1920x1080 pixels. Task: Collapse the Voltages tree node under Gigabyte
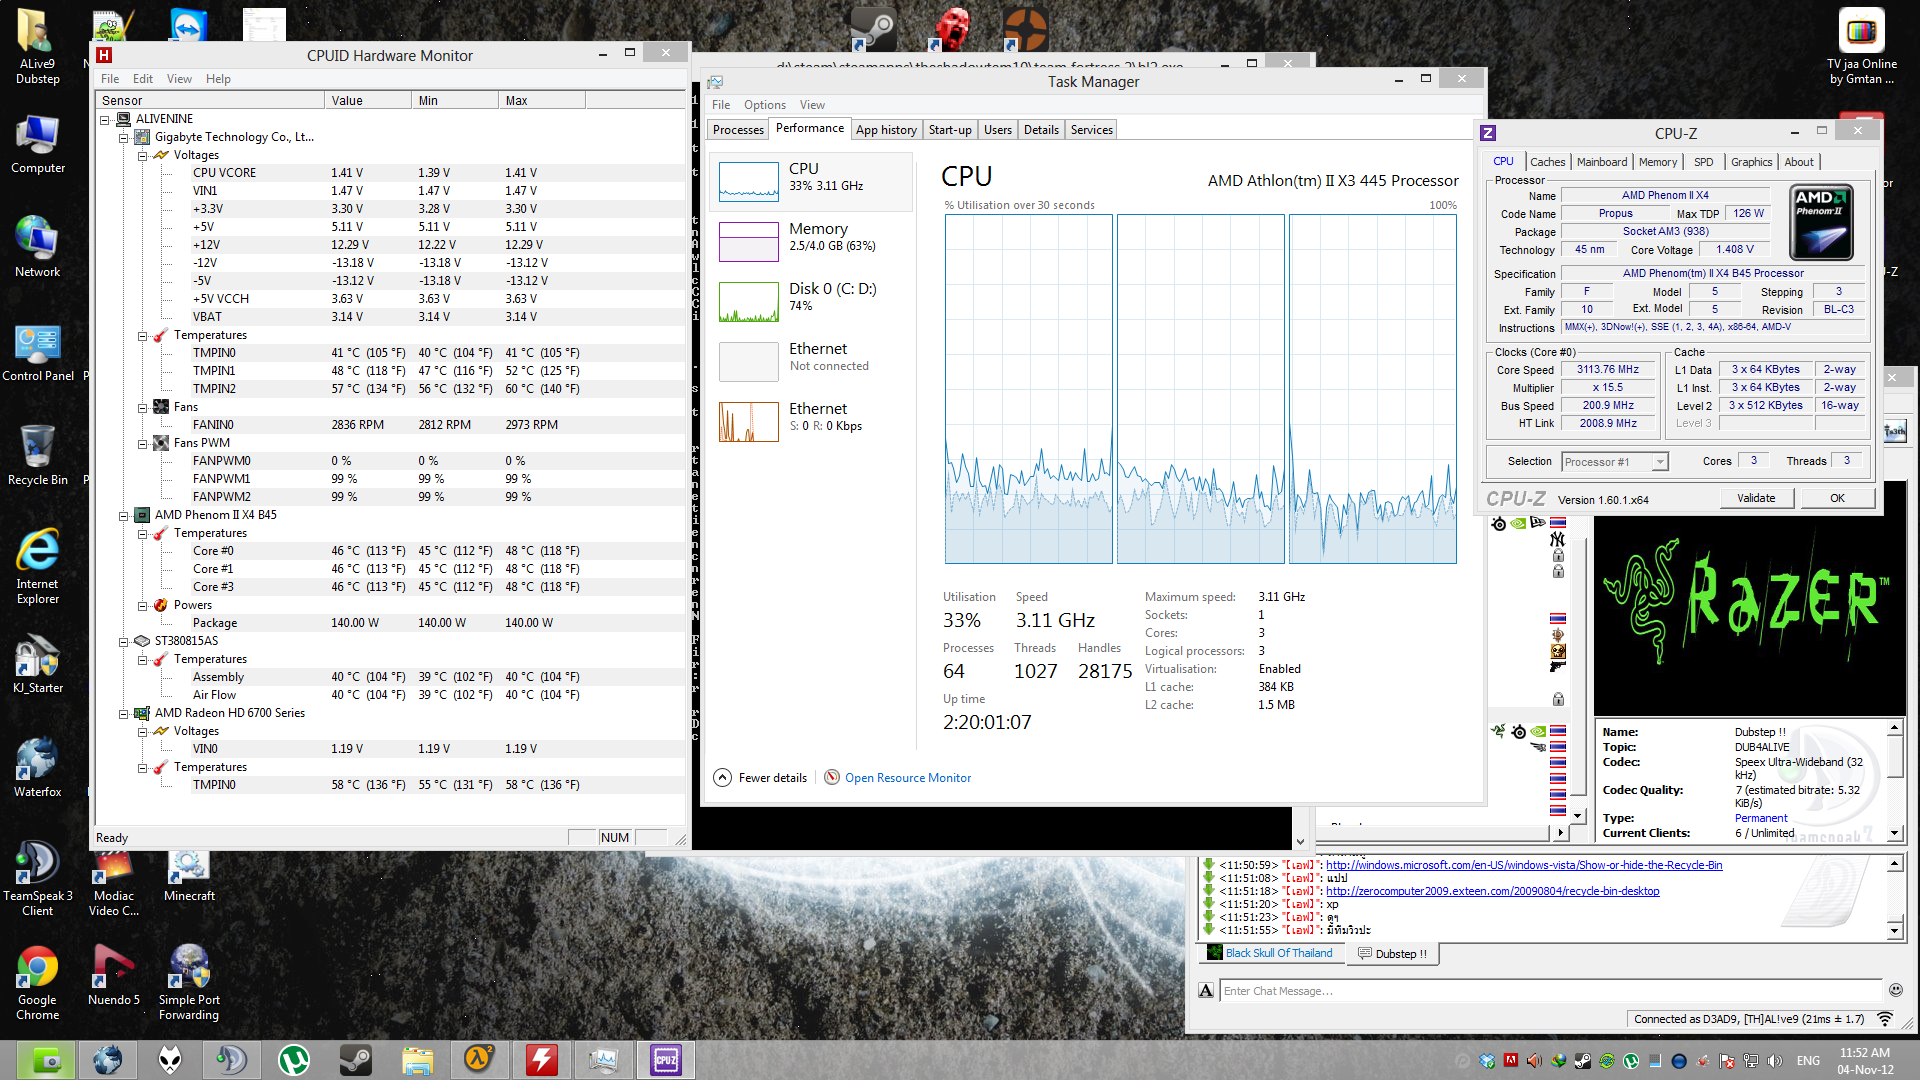click(x=143, y=155)
